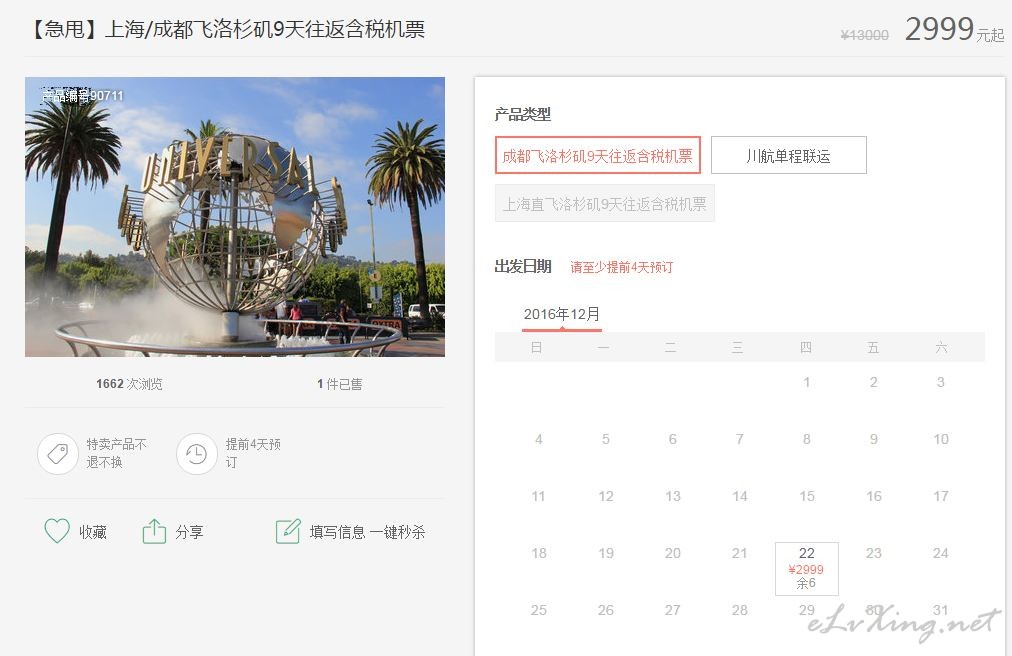Select 川航单程联运 product type
The width and height of the screenshot is (1012, 656).
pyautogui.click(x=788, y=155)
